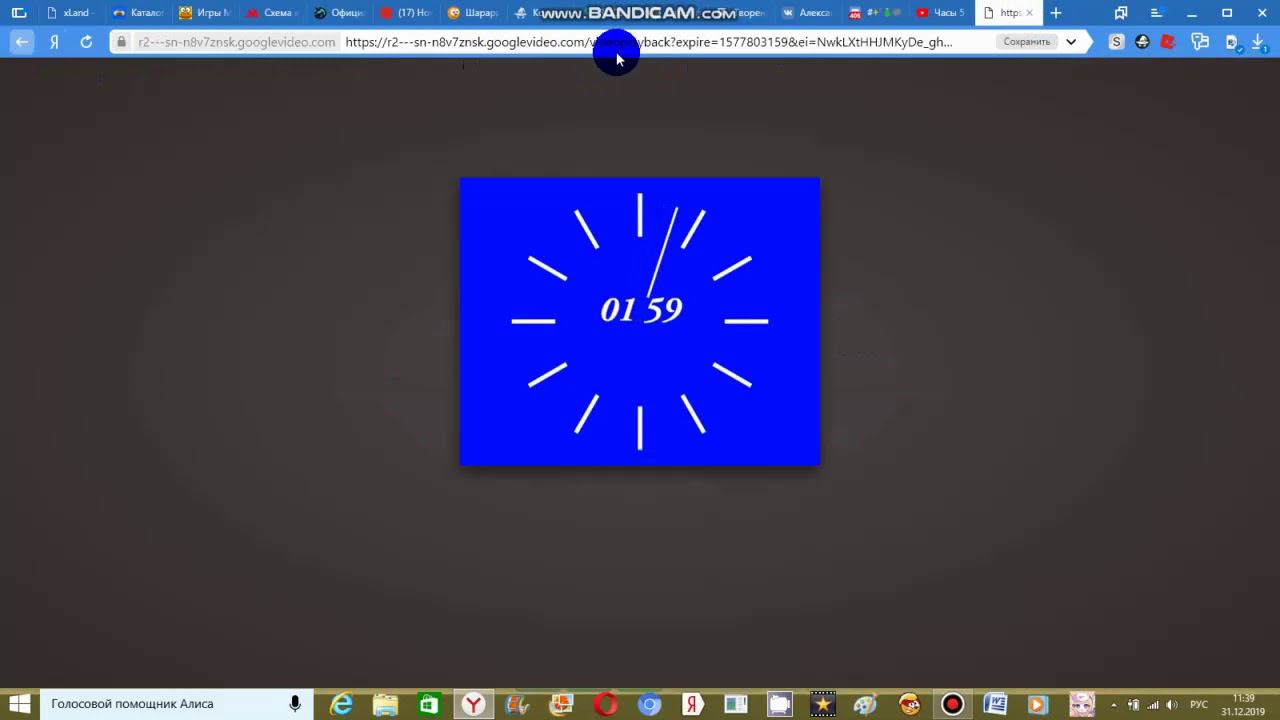
Task: Click the red extension icon in the toolbar
Action: click(1168, 42)
